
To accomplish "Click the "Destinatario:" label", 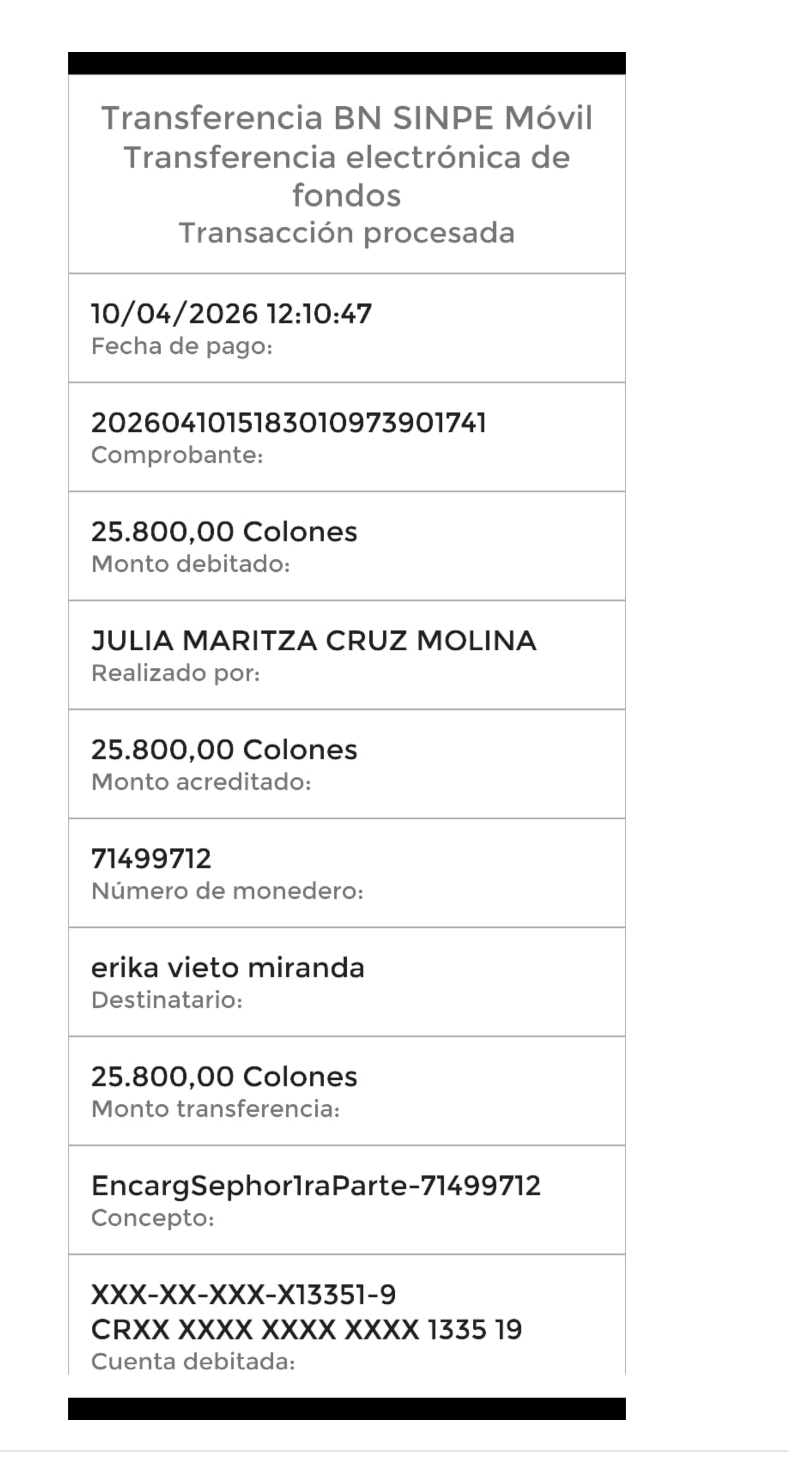I will (167, 1001).
